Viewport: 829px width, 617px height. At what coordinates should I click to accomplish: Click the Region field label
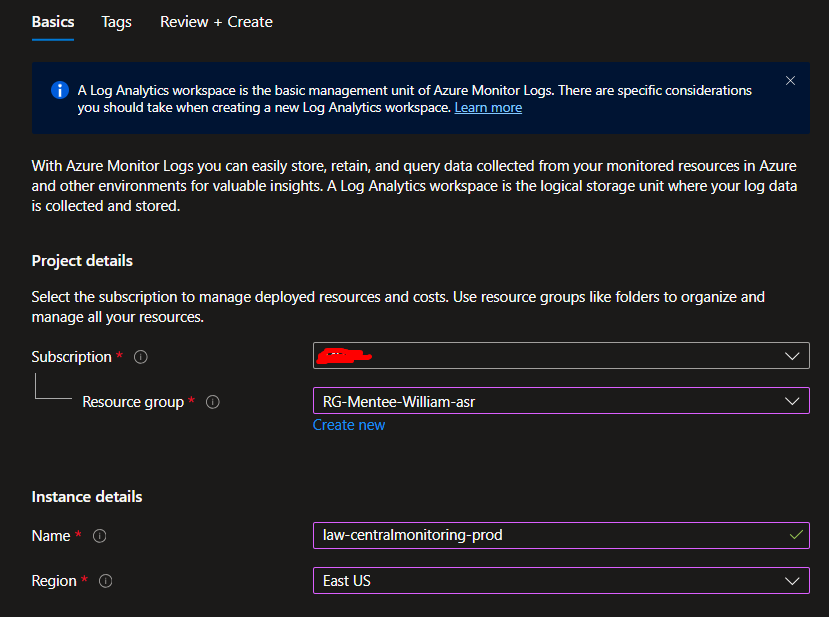click(x=54, y=581)
